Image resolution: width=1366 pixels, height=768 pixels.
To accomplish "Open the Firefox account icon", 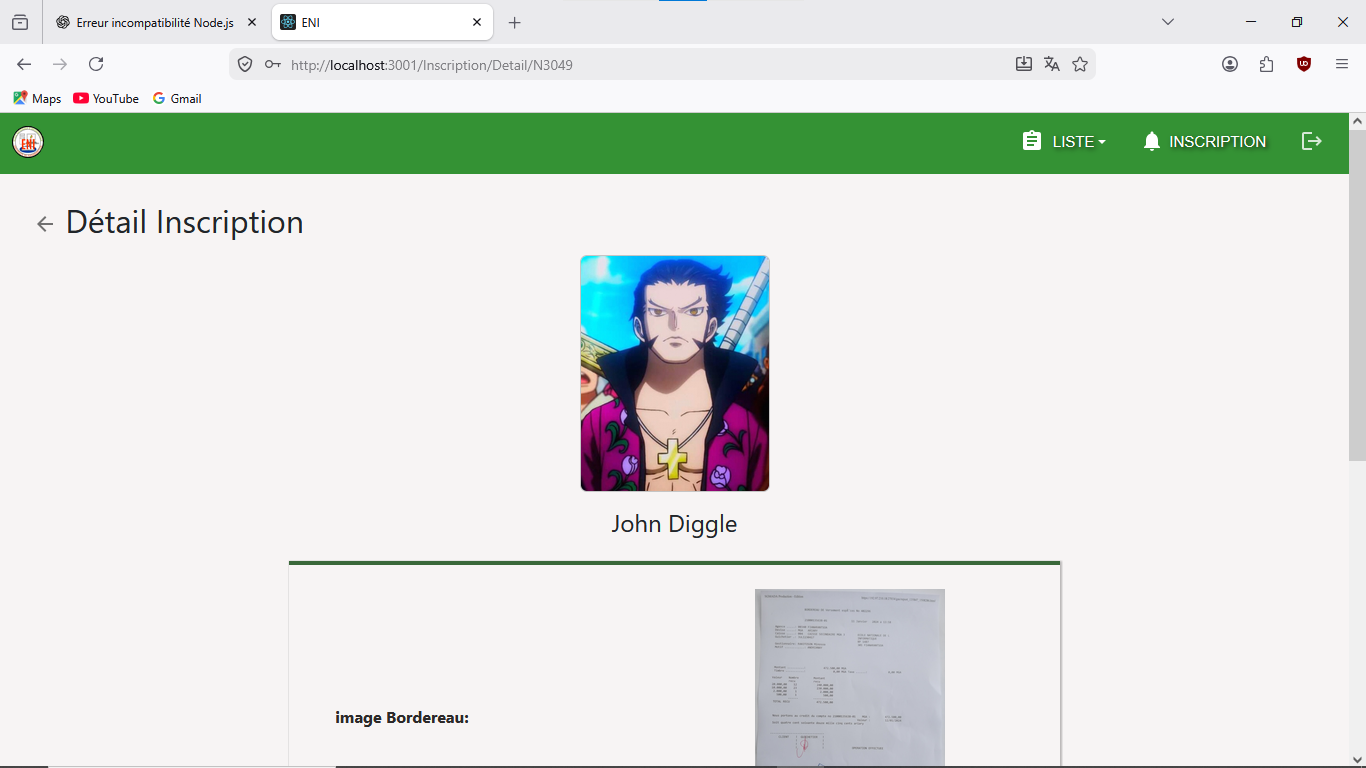I will point(1230,64).
